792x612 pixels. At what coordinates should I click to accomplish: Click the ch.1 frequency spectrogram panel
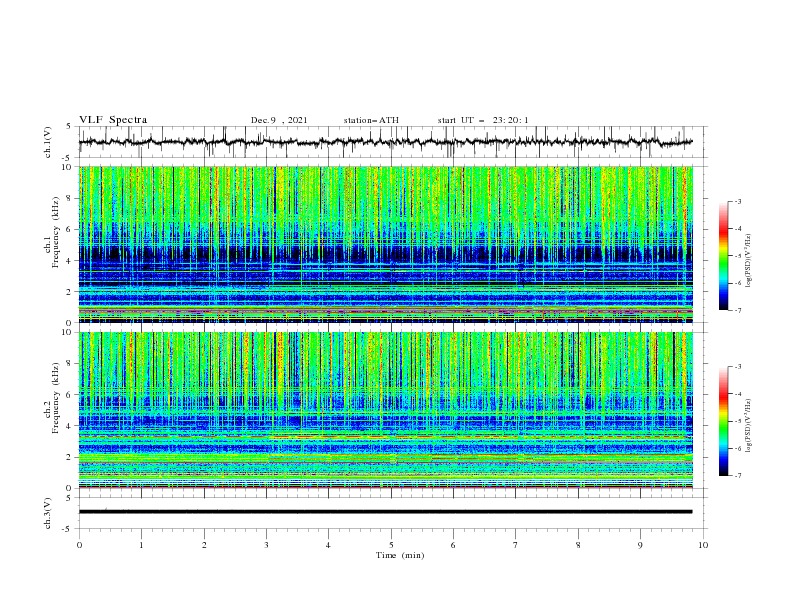click(386, 244)
